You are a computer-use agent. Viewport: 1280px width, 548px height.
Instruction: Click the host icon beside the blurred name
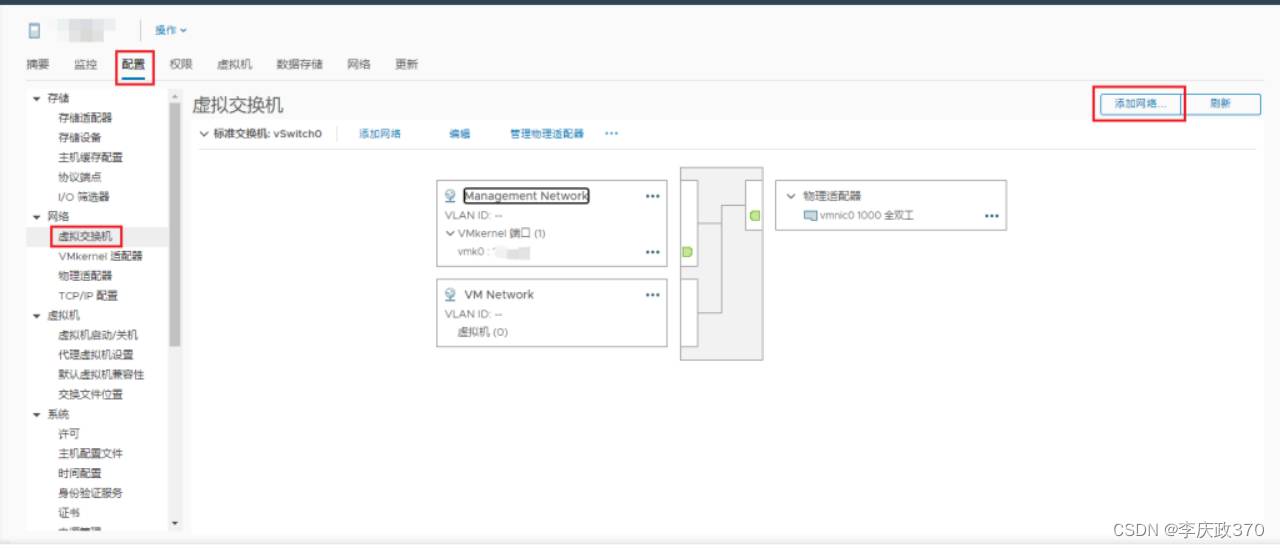[34, 30]
